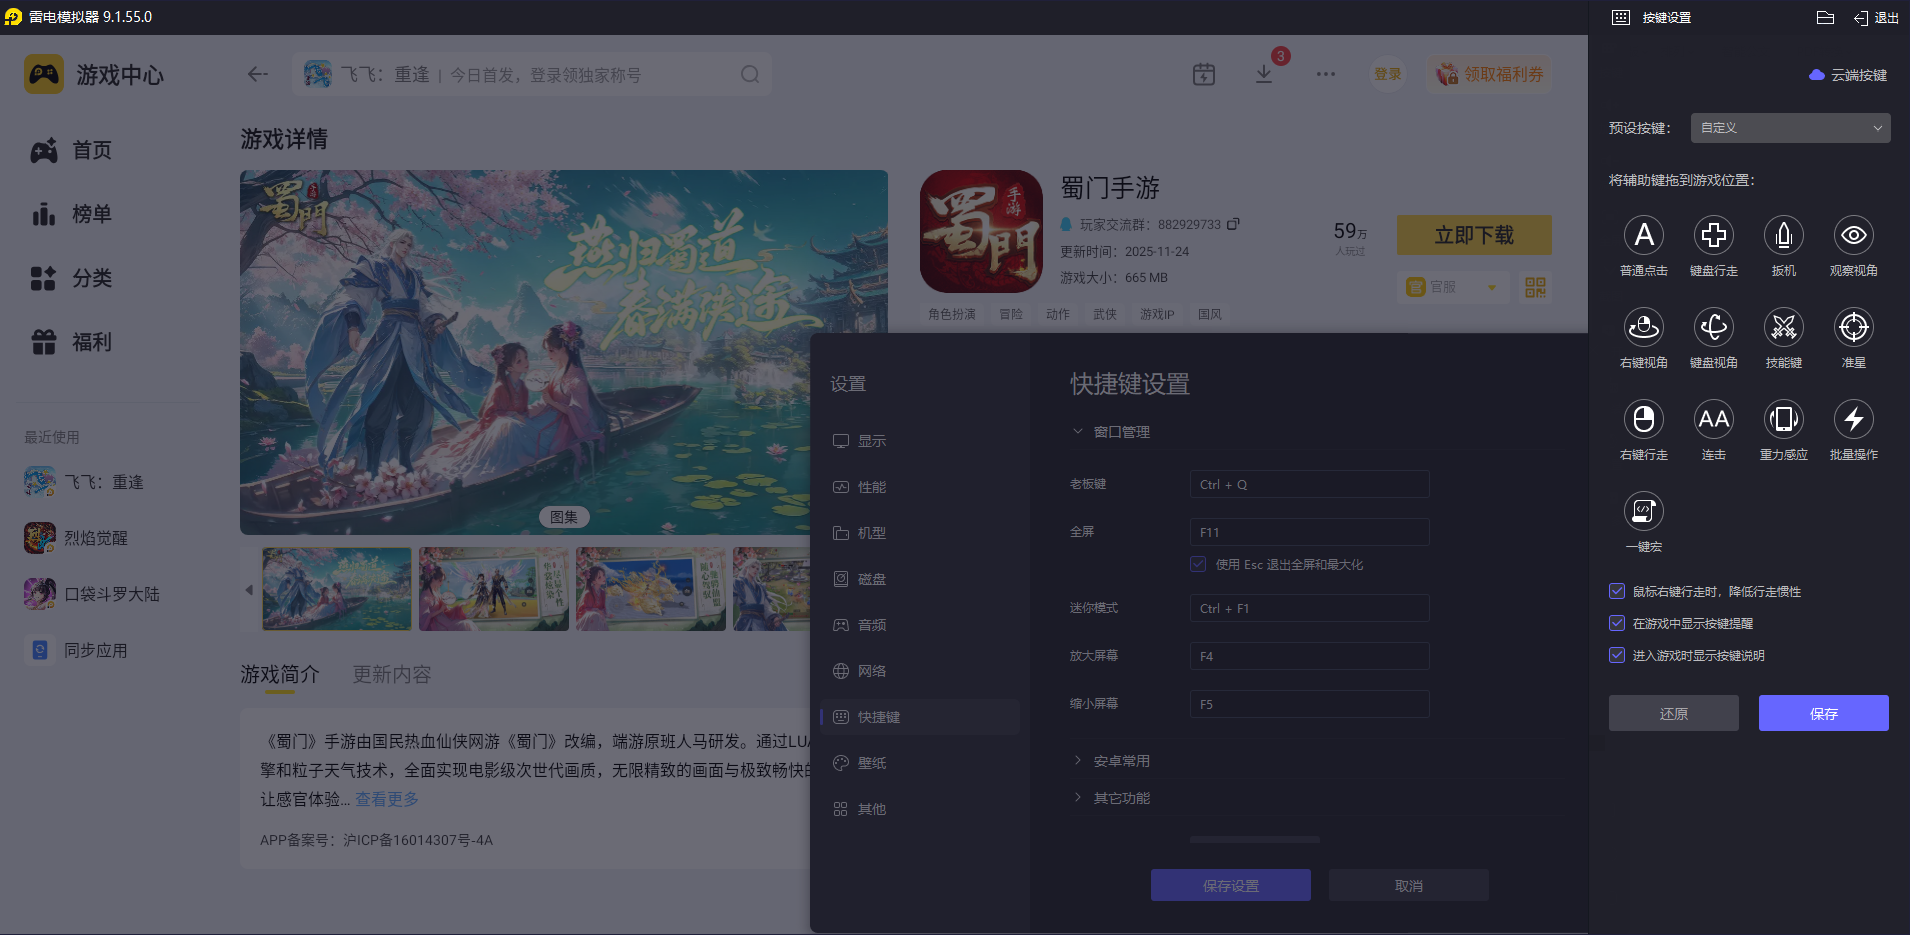This screenshot has height=935, width=1910.
Task: Select the 扳机 trigger mapping icon
Action: pyautogui.click(x=1784, y=235)
